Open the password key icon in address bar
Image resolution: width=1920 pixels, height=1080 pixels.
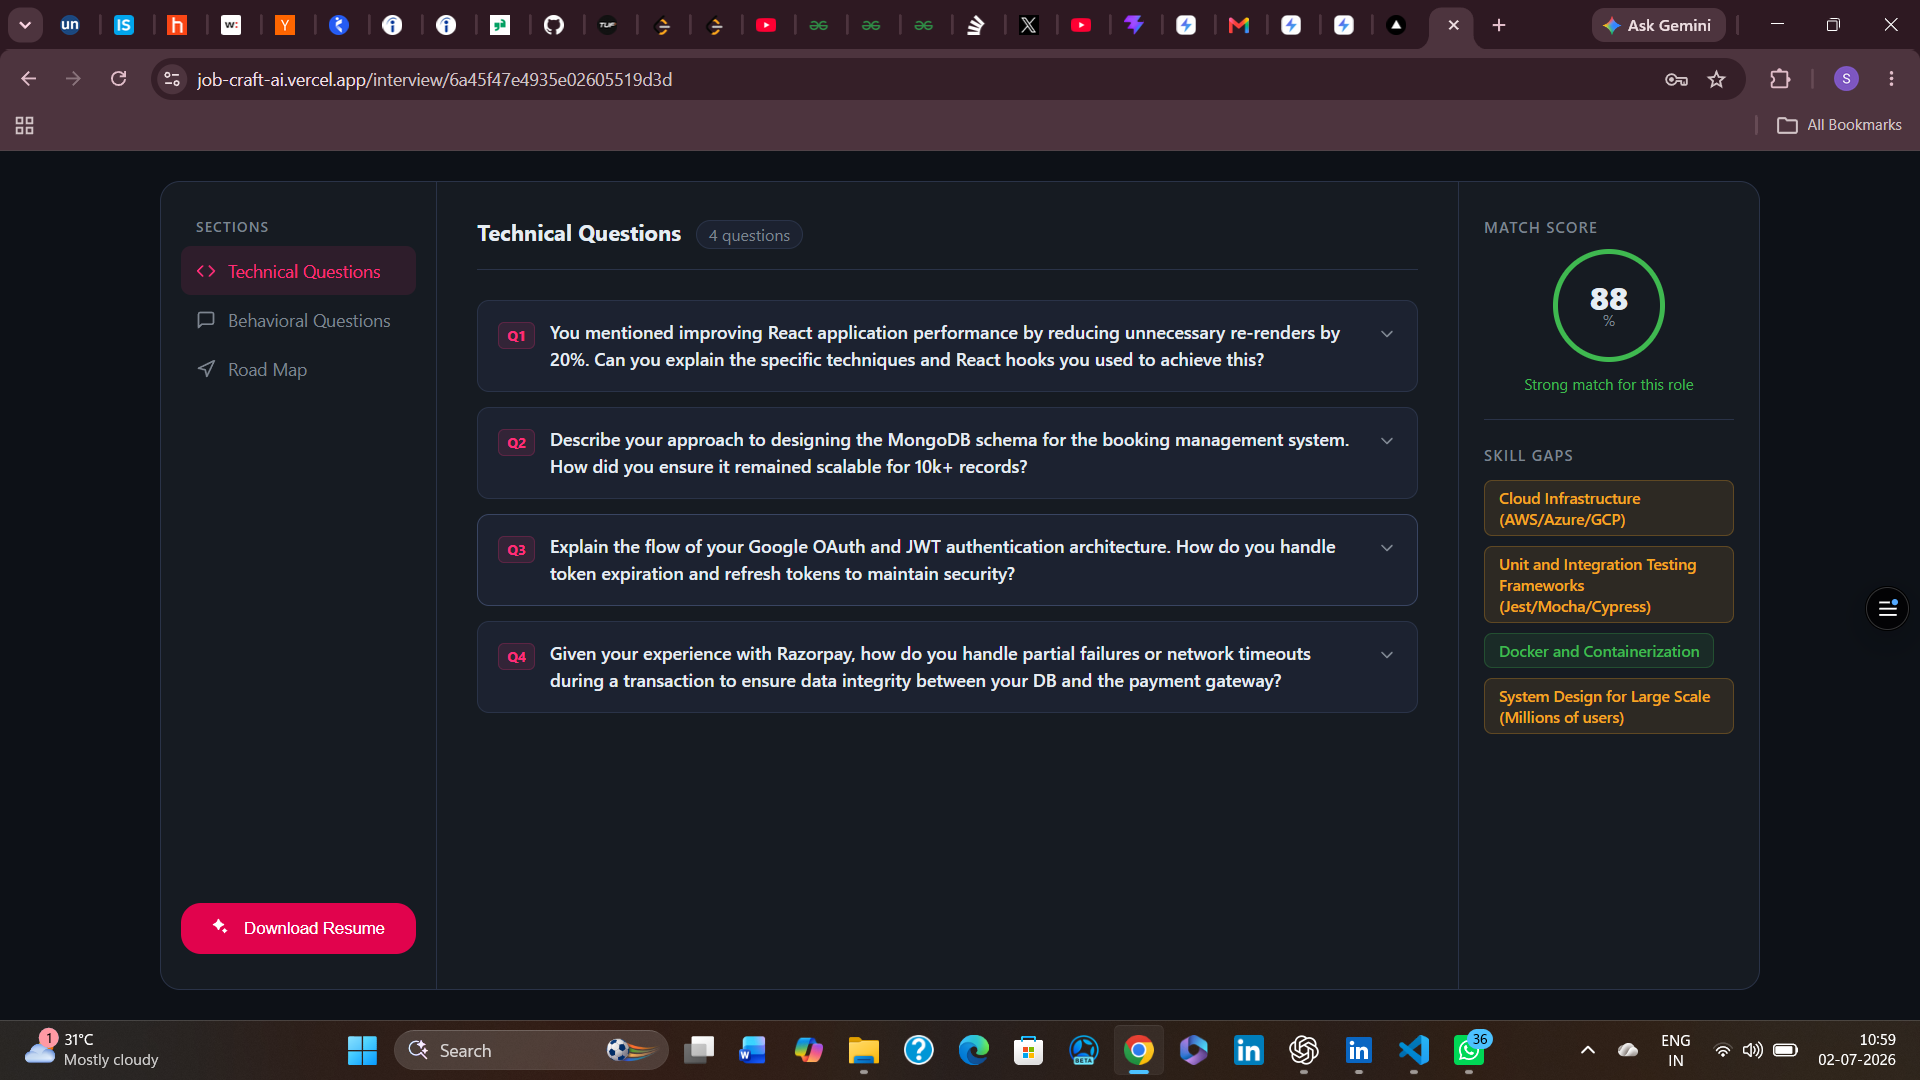(1676, 79)
